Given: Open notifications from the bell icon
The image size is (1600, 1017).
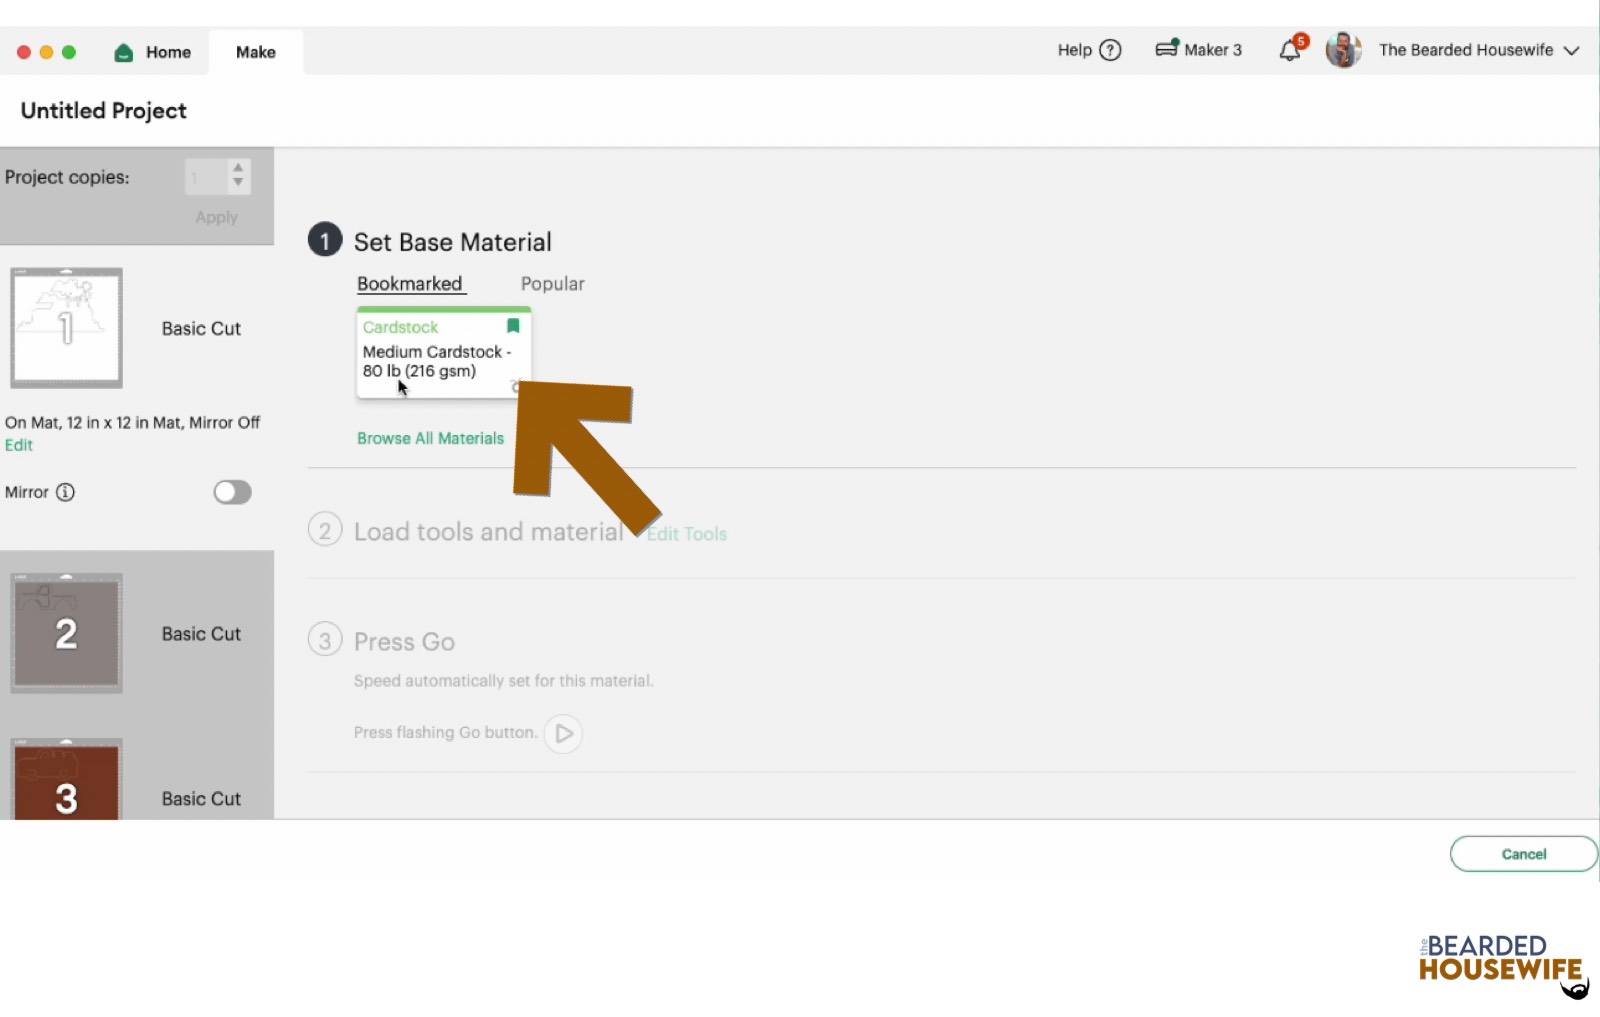Looking at the screenshot, I should coord(1289,49).
